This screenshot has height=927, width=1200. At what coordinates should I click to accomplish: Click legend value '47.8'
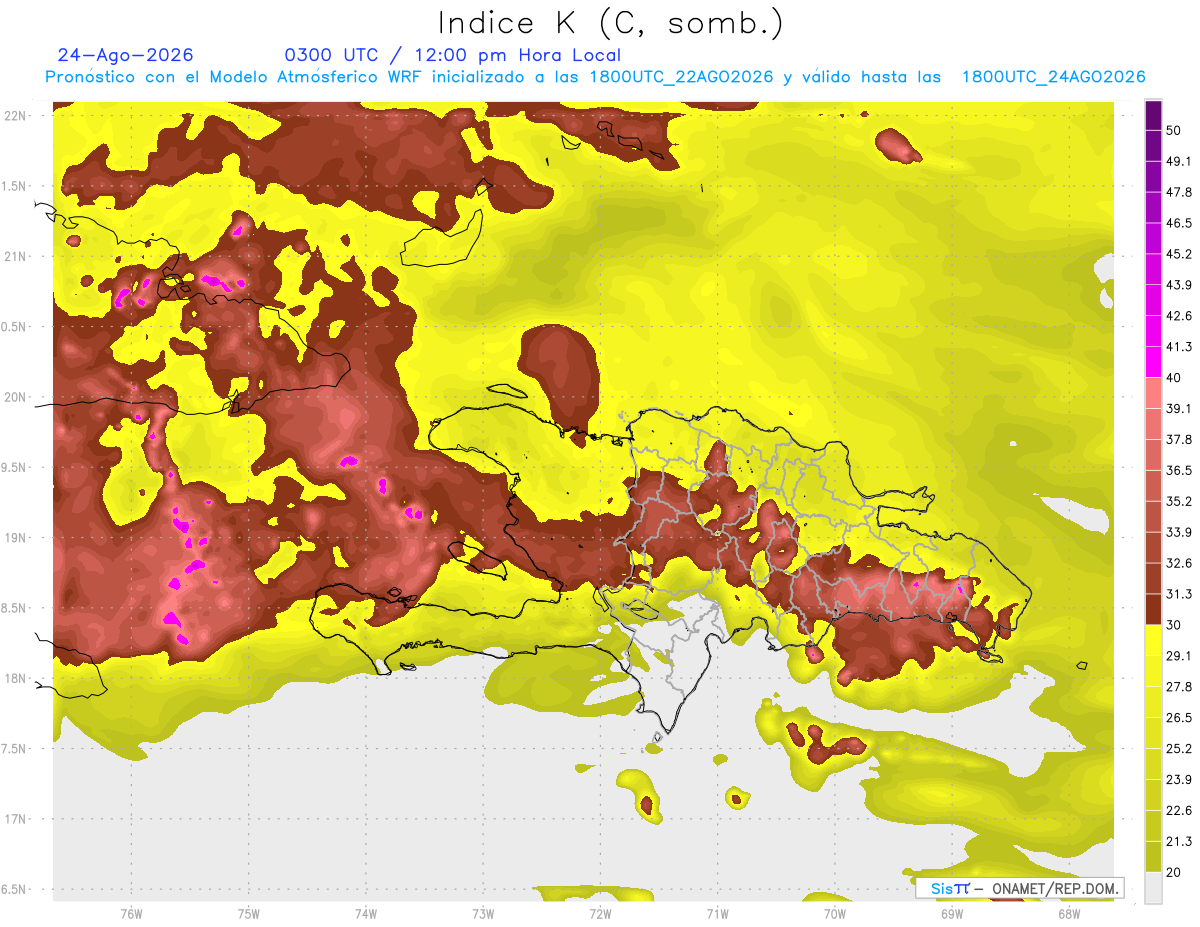[x=1177, y=192]
